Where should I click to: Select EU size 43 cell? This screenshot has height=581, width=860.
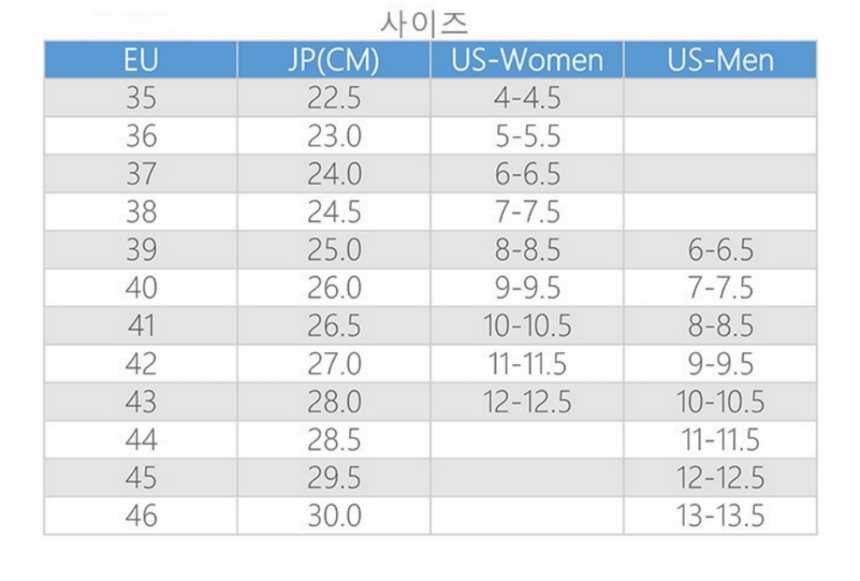(x=141, y=402)
